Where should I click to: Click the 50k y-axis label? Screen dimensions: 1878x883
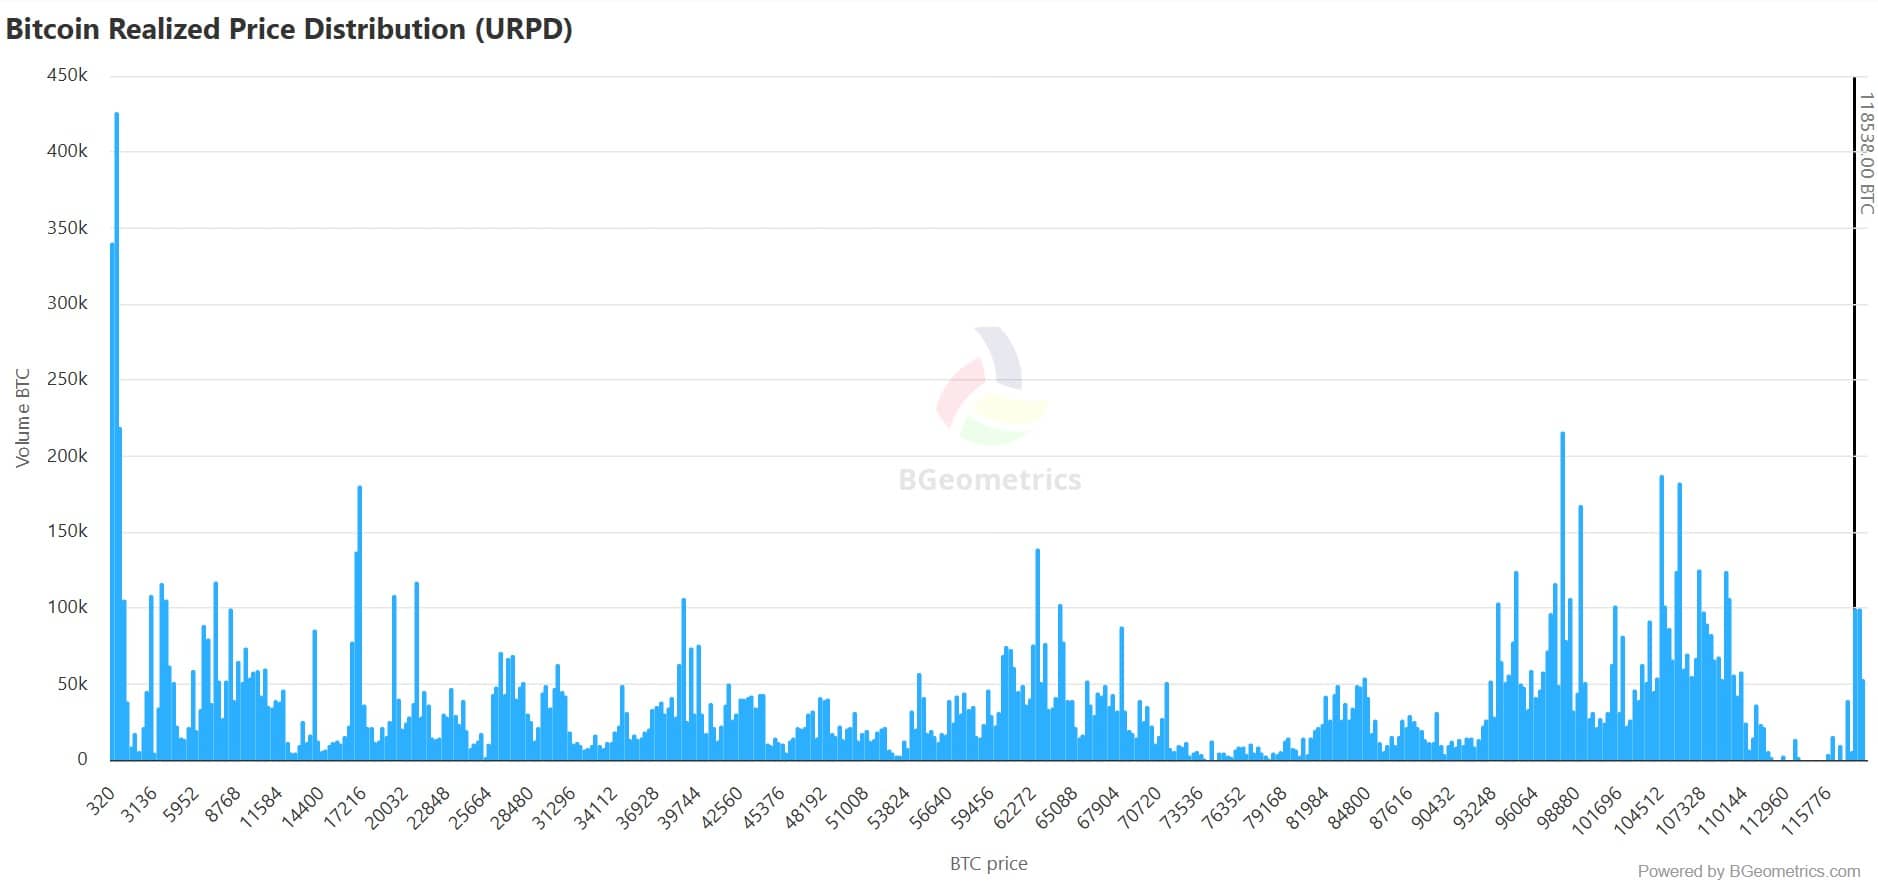[x=72, y=684]
